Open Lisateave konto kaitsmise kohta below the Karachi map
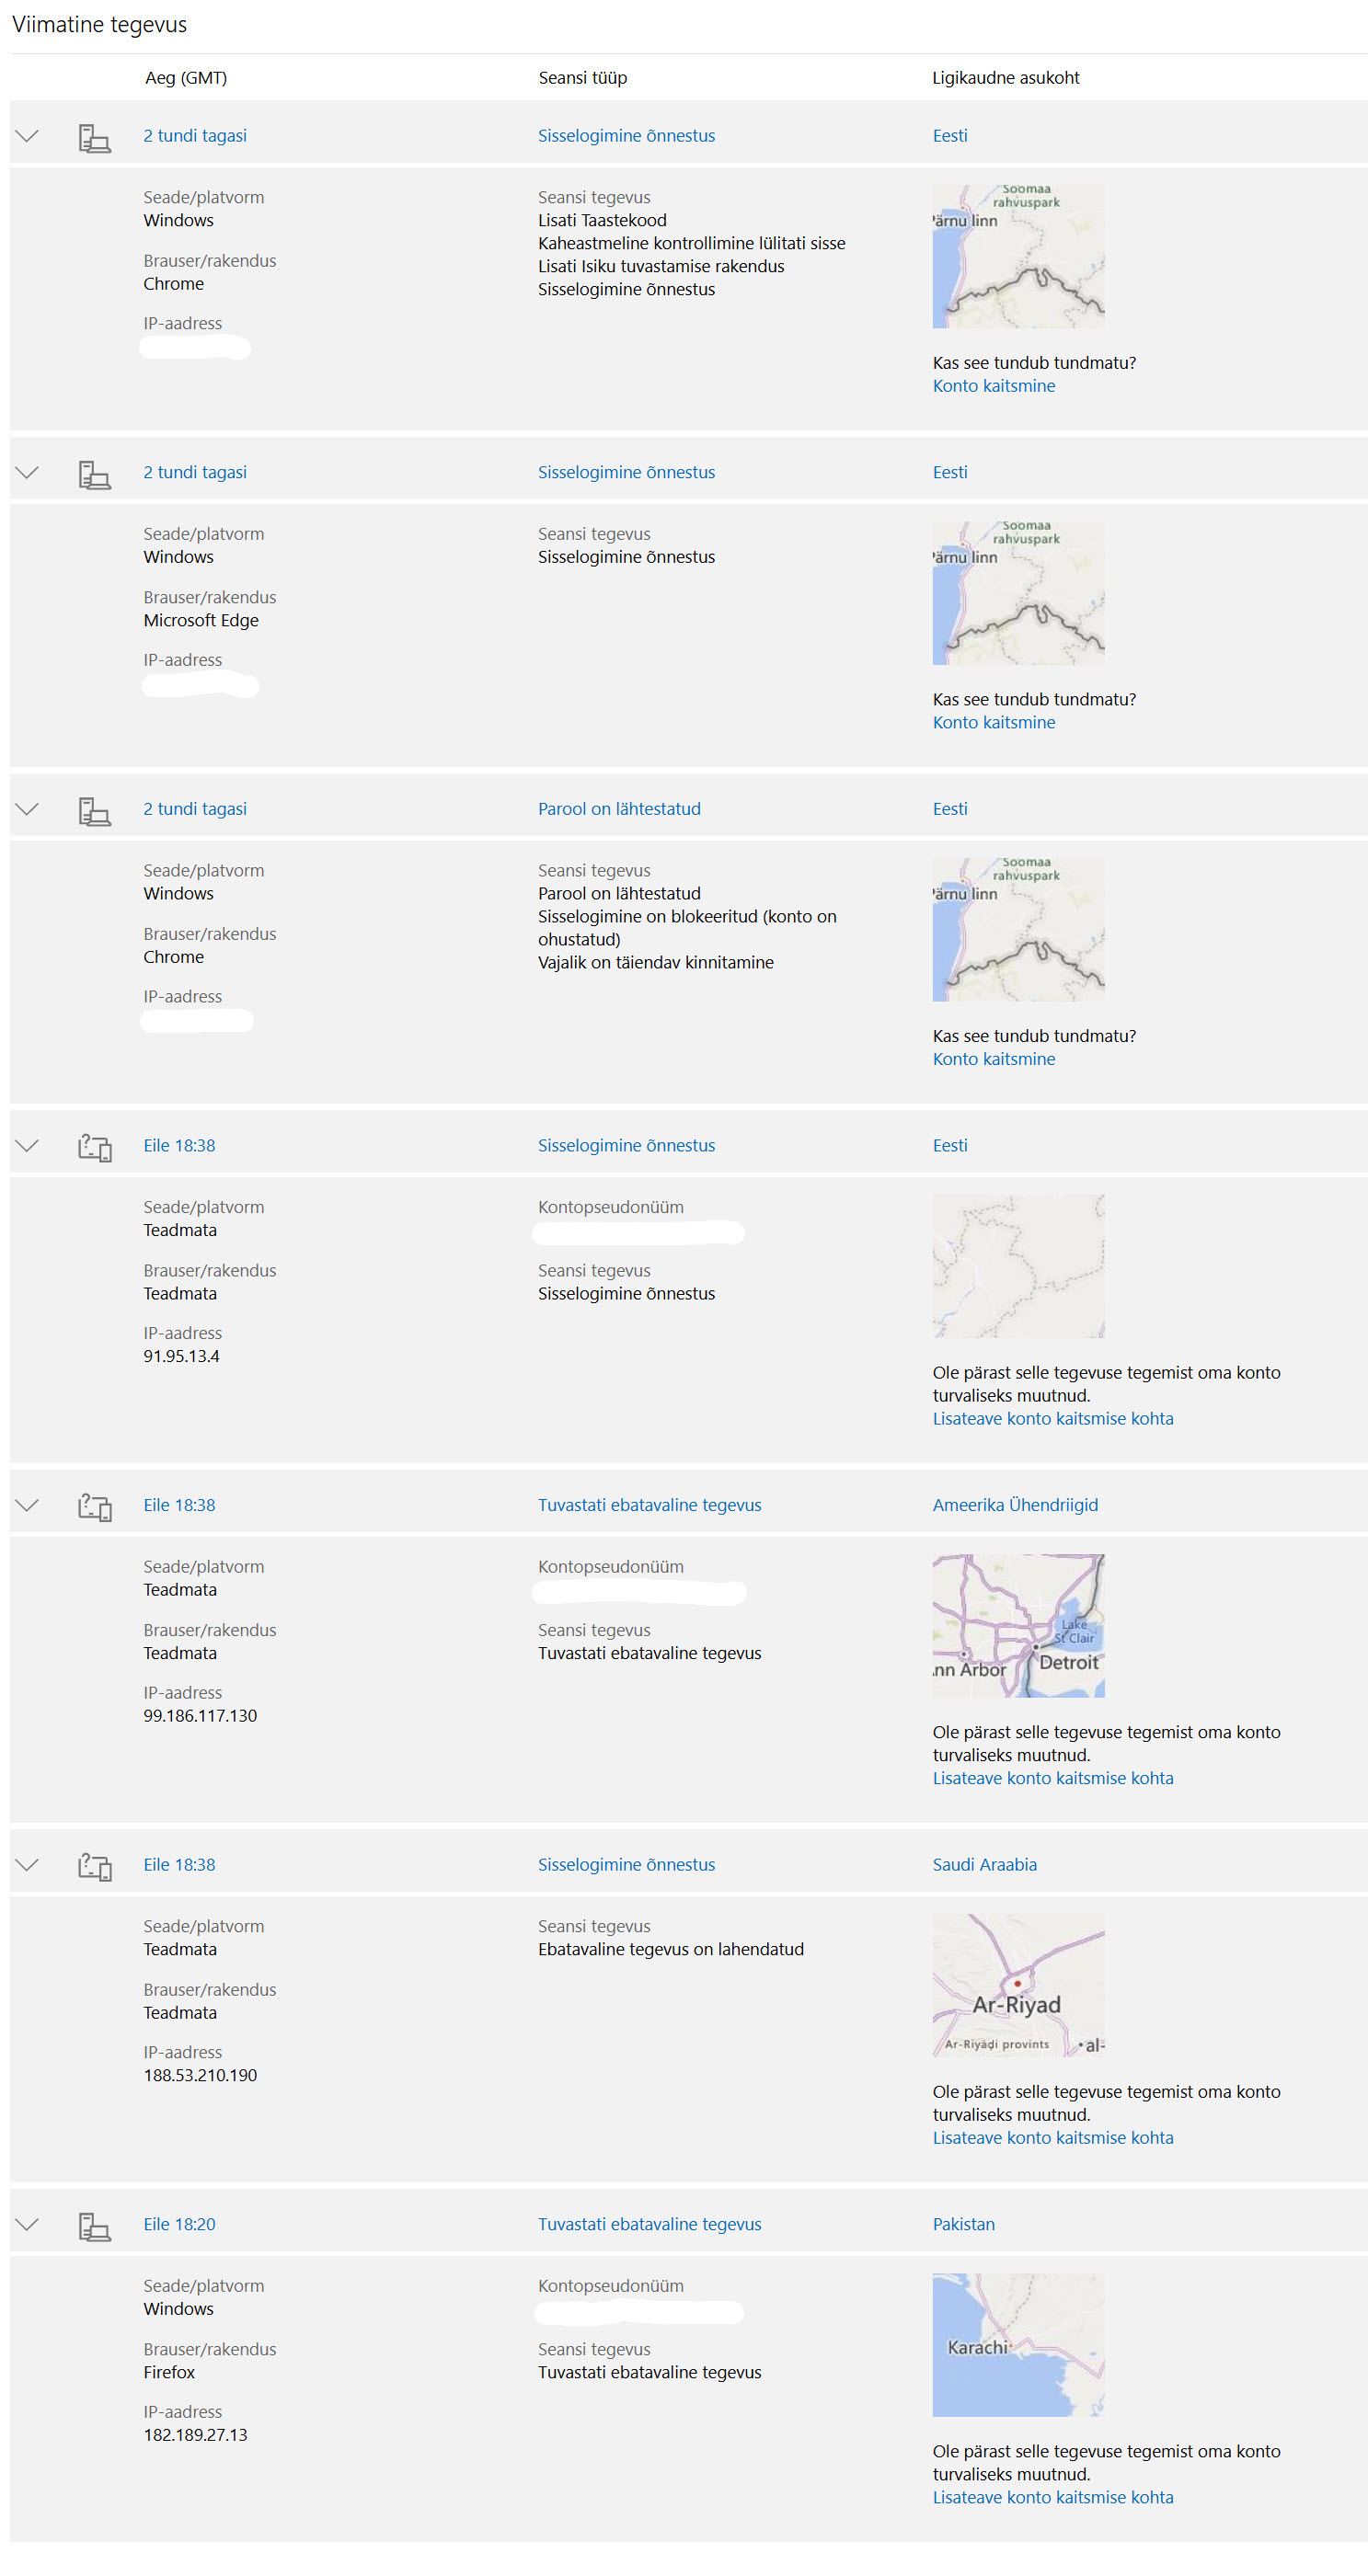The width and height of the screenshot is (1368, 2576). (1052, 2497)
